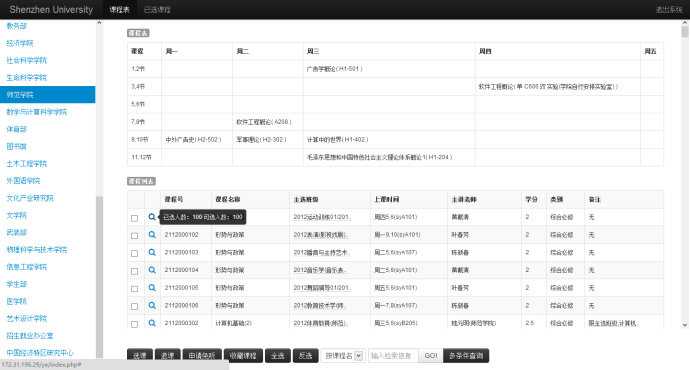
Task: Select 武装部 in the sidebar
Action: pos(17,232)
